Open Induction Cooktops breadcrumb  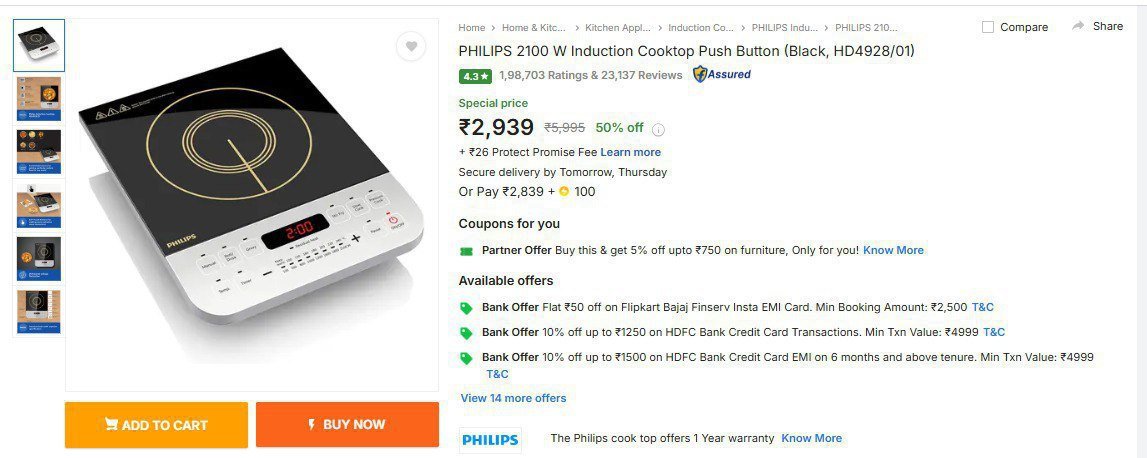click(701, 28)
